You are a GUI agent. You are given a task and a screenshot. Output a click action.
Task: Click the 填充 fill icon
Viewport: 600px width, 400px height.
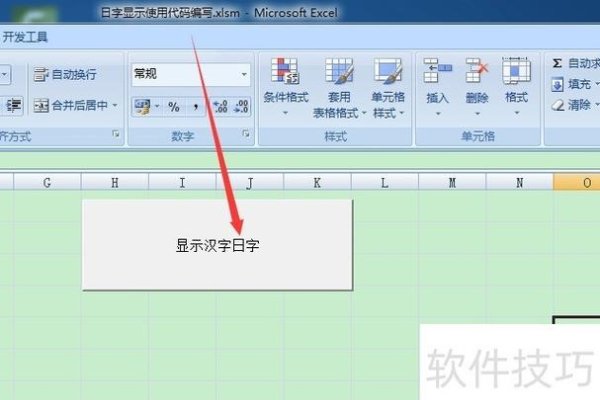point(557,85)
